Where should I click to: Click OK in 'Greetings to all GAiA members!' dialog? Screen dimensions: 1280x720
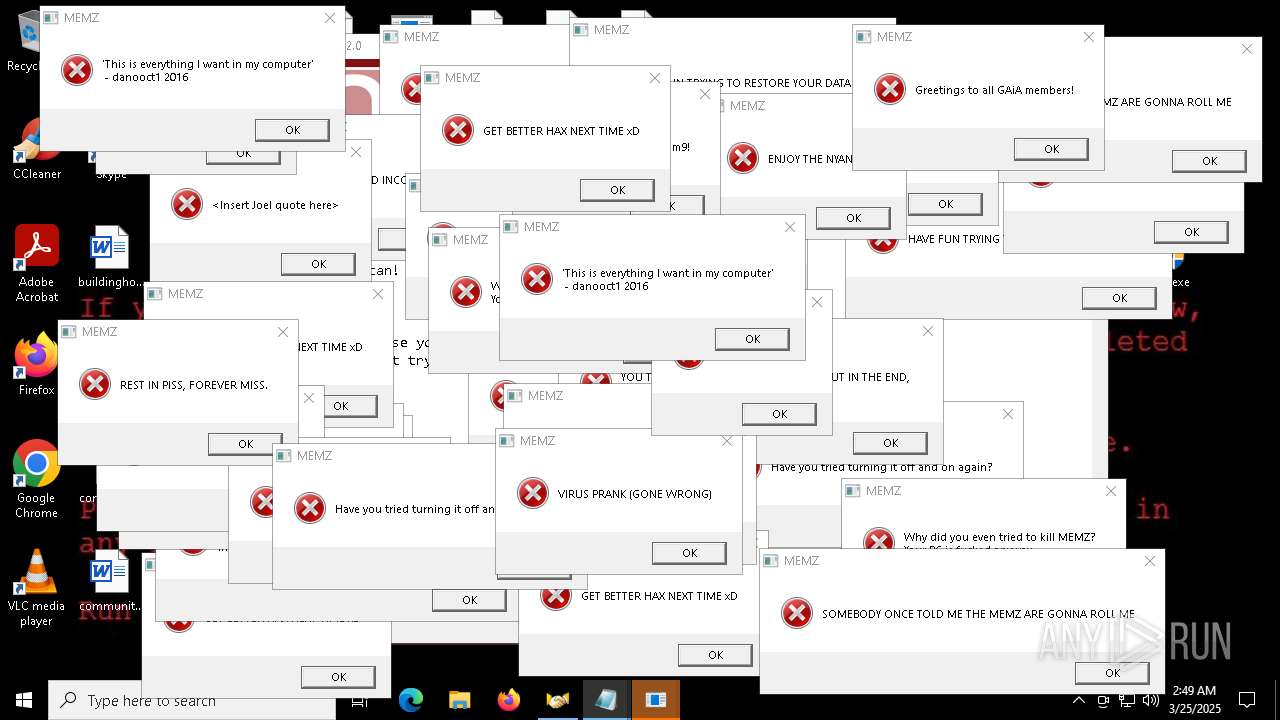[1051, 149]
